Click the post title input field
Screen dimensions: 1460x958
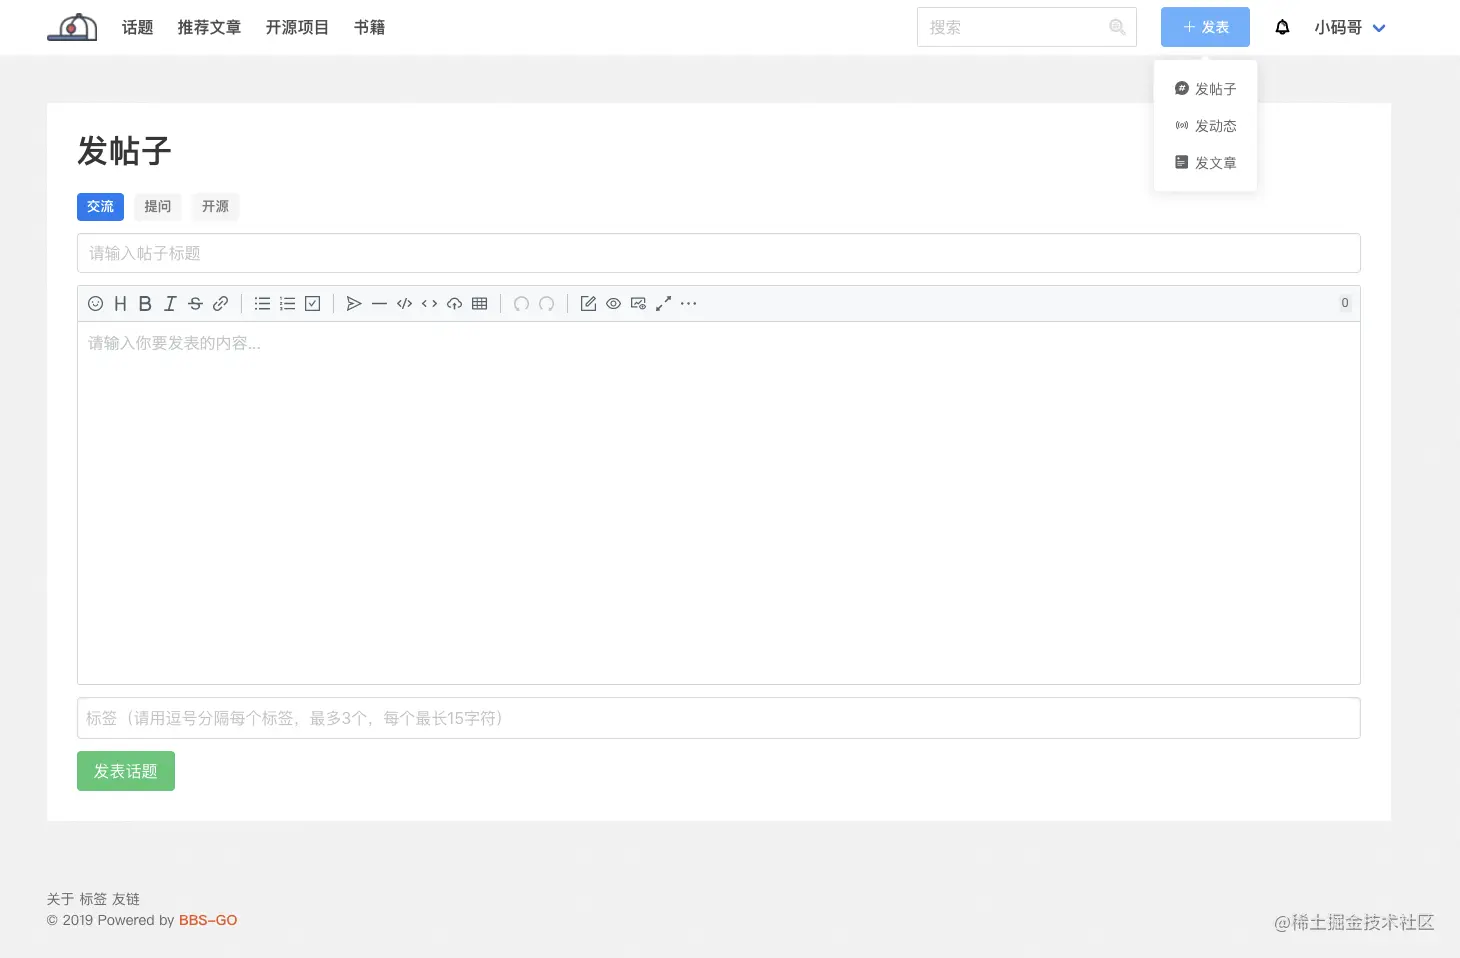coord(718,253)
